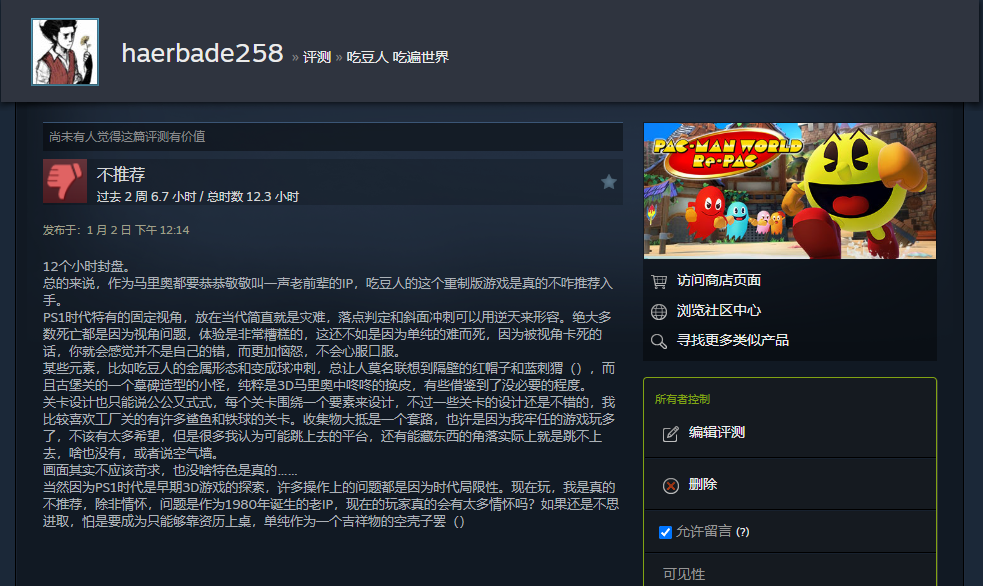Click the star icon beside the review rating
Image resolution: width=983 pixels, height=586 pixels.
click(608, 181)
